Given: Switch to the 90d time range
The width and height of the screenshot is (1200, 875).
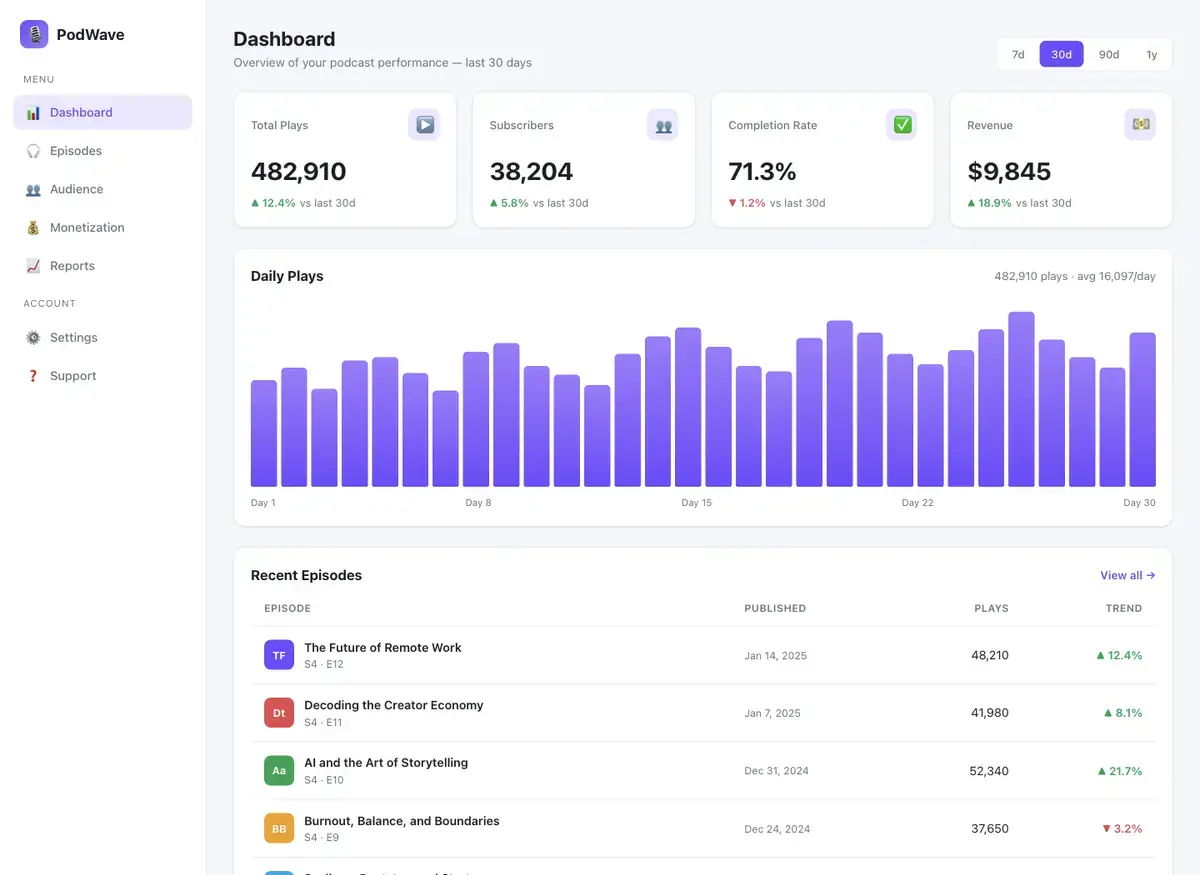Looking at the screenshot, I should [1109, 54].
